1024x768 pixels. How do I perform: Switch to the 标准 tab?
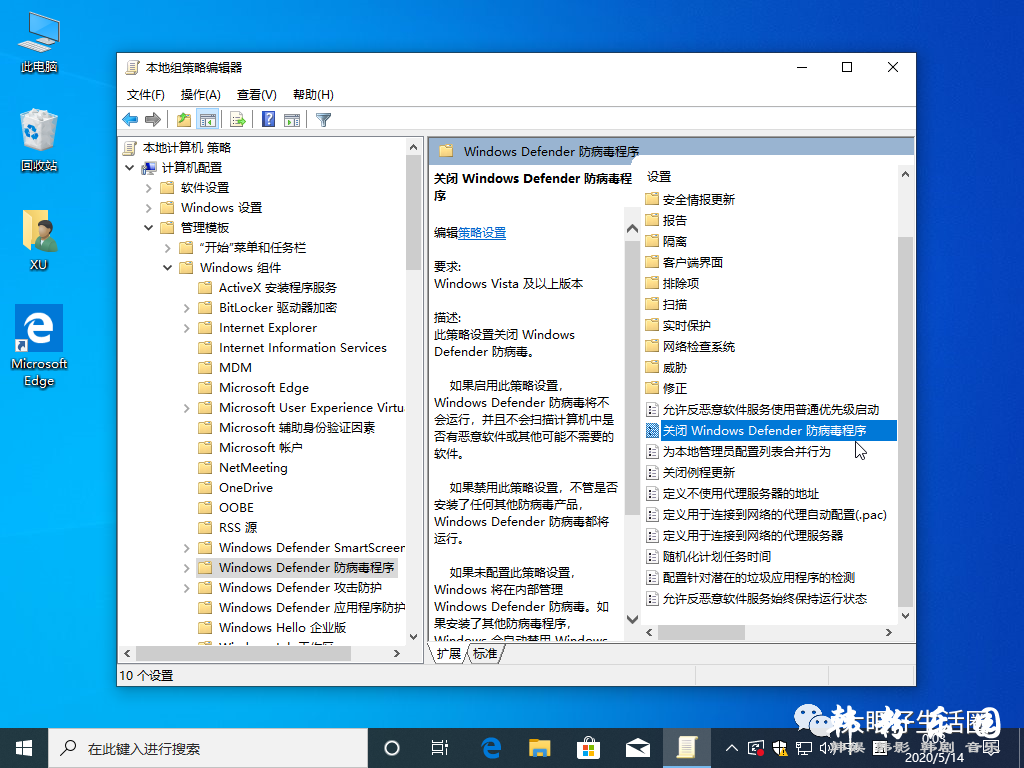(485, 653)
